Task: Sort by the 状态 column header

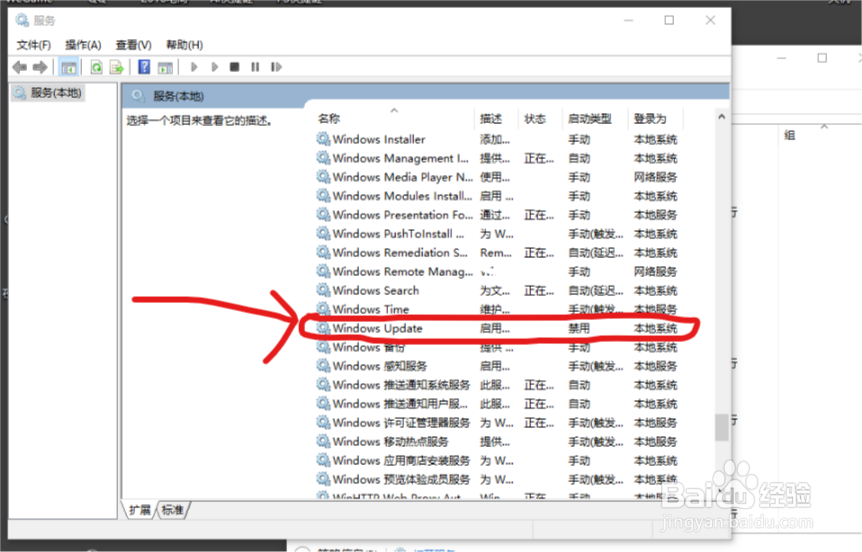Action: pos(534,119)
